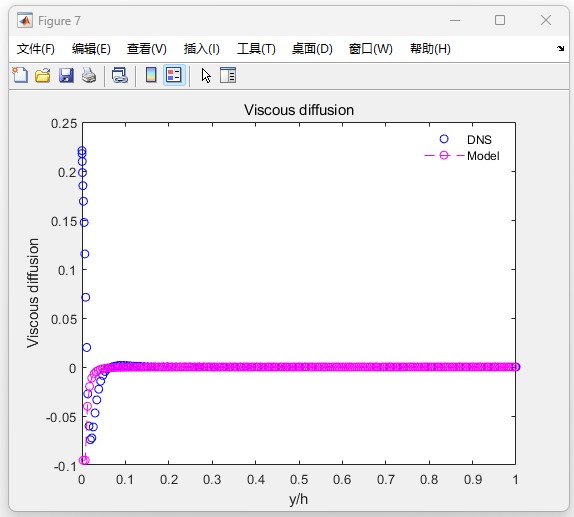Screen dimensions: 574x517
Task: Click the Link Plot toolbar icon
Action: point(120,75)
